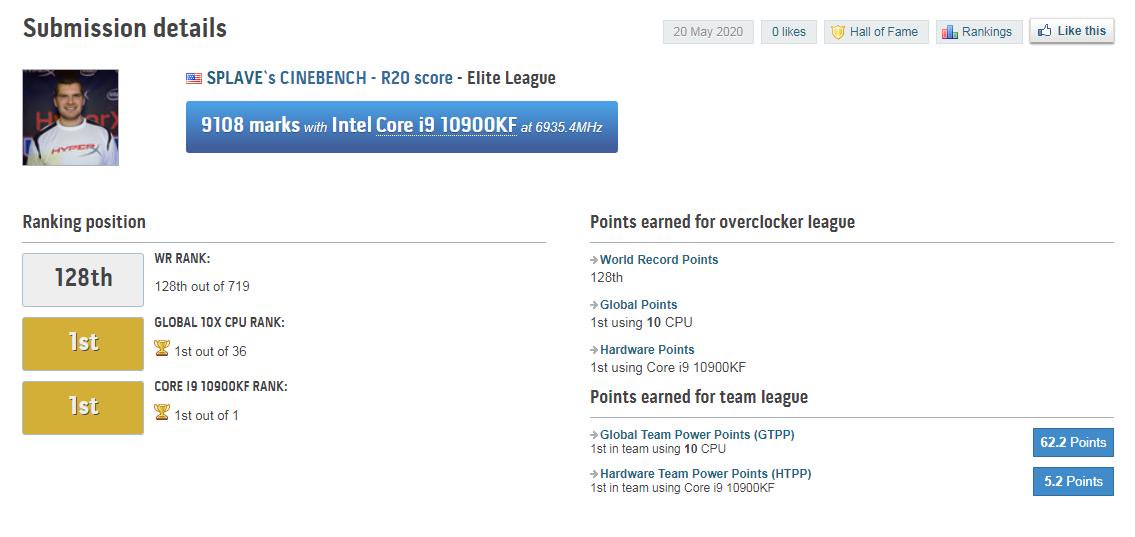Click the trophy icon next to 1st out of 36
The image size is (1135, 537).
click(x=162, y=349)
